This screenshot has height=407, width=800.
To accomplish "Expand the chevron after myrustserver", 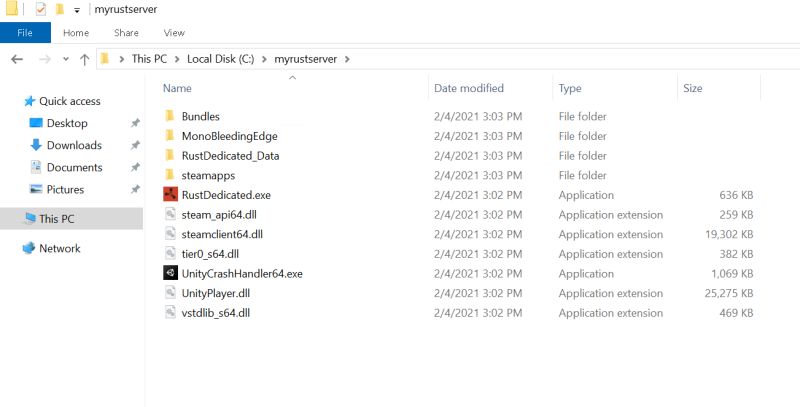I will point(347,59).
